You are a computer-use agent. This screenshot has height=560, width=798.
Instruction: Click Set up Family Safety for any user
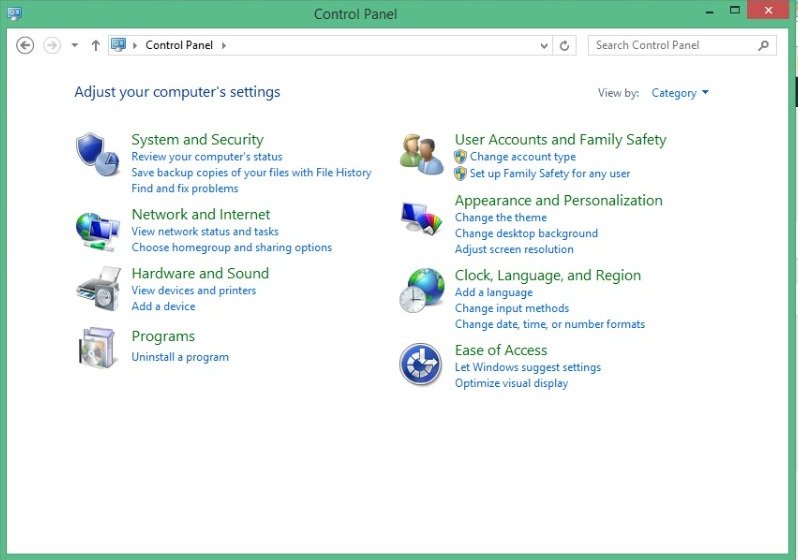point(550,174)
